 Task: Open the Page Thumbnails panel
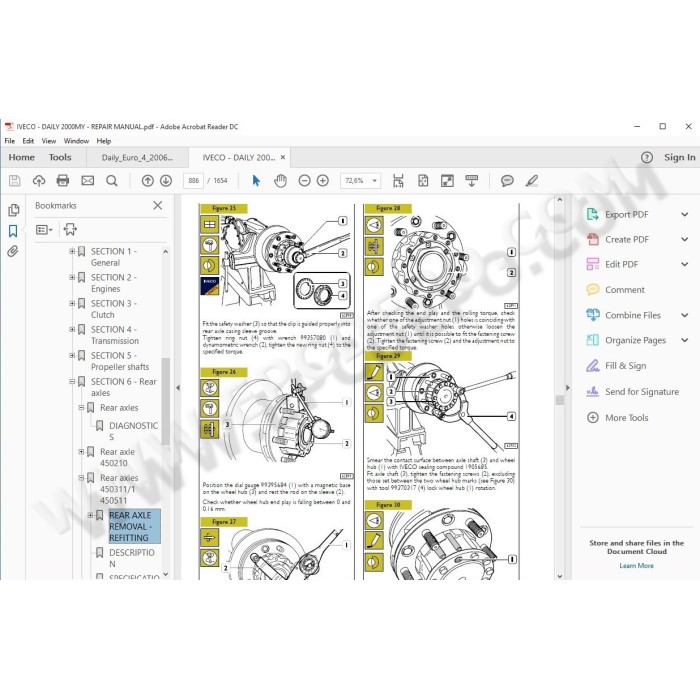(x=13, y=210)
